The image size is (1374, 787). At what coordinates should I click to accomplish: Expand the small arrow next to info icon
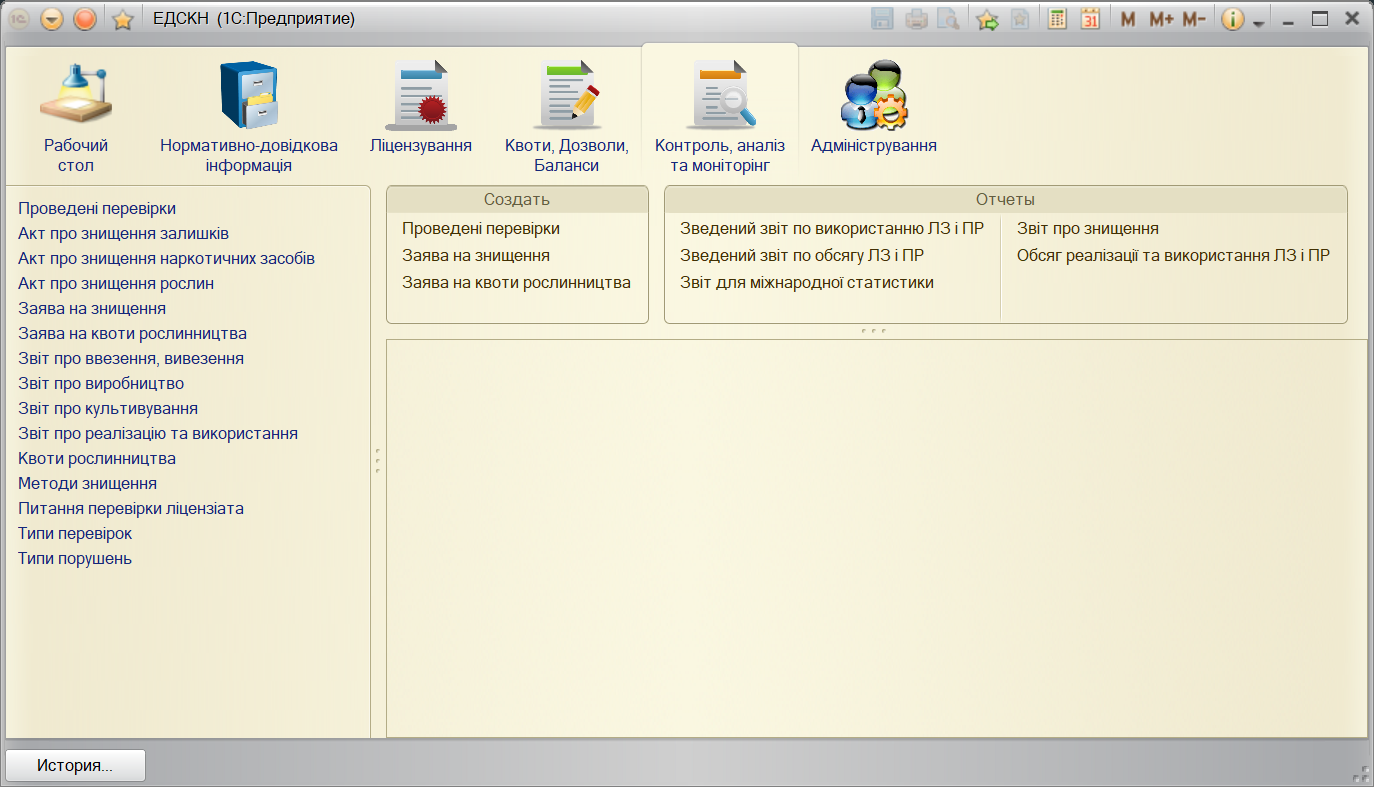click(x=1258, y=23)
